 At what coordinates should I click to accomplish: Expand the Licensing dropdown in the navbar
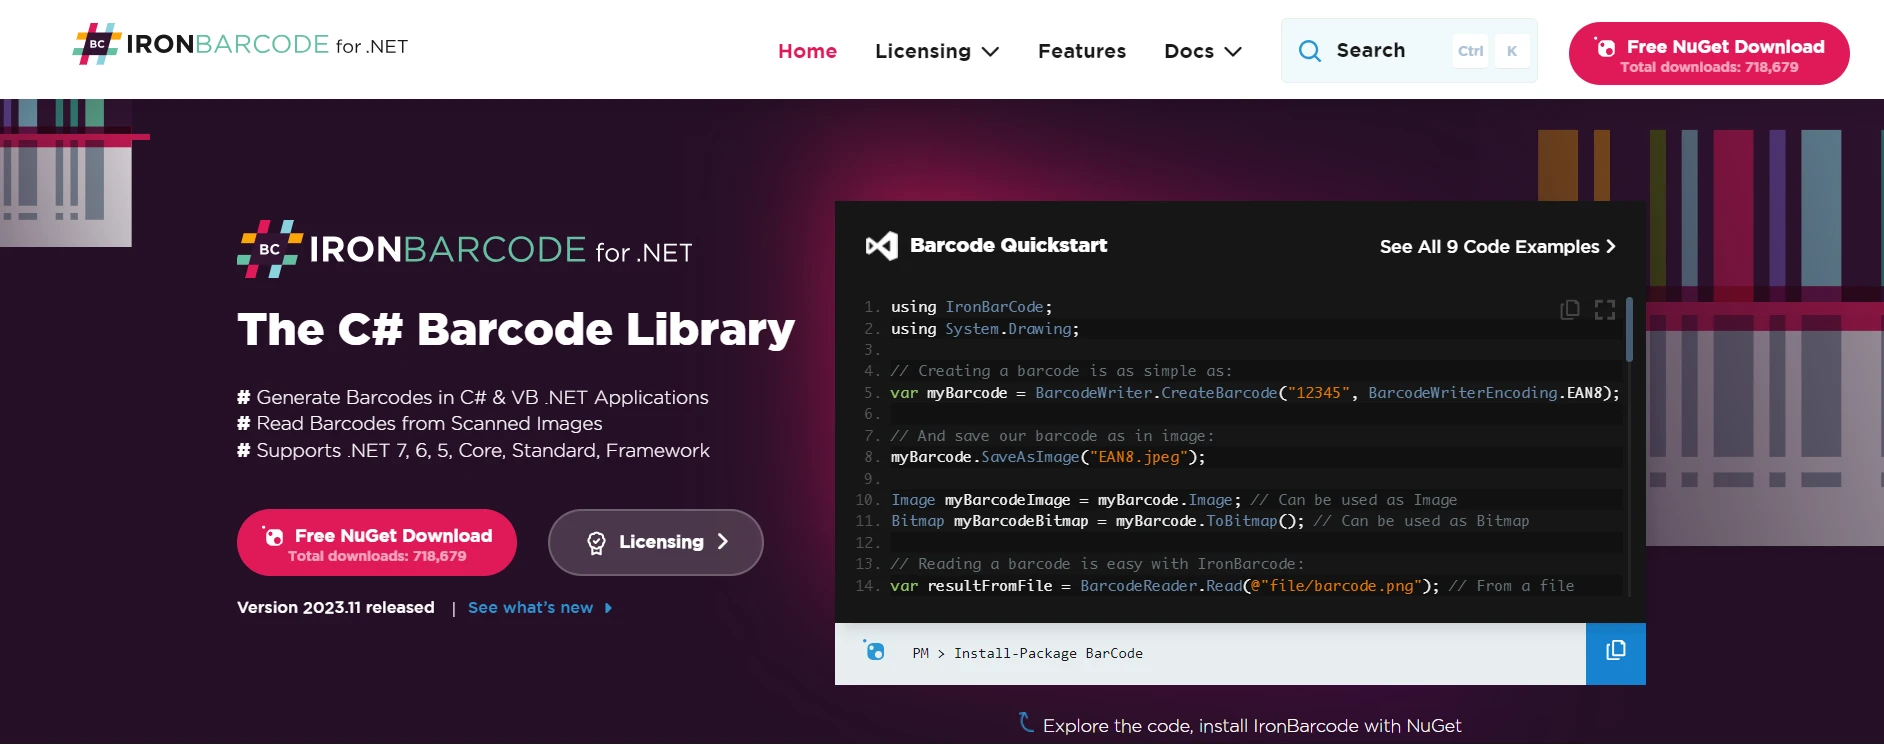click(x=937, y=51)
